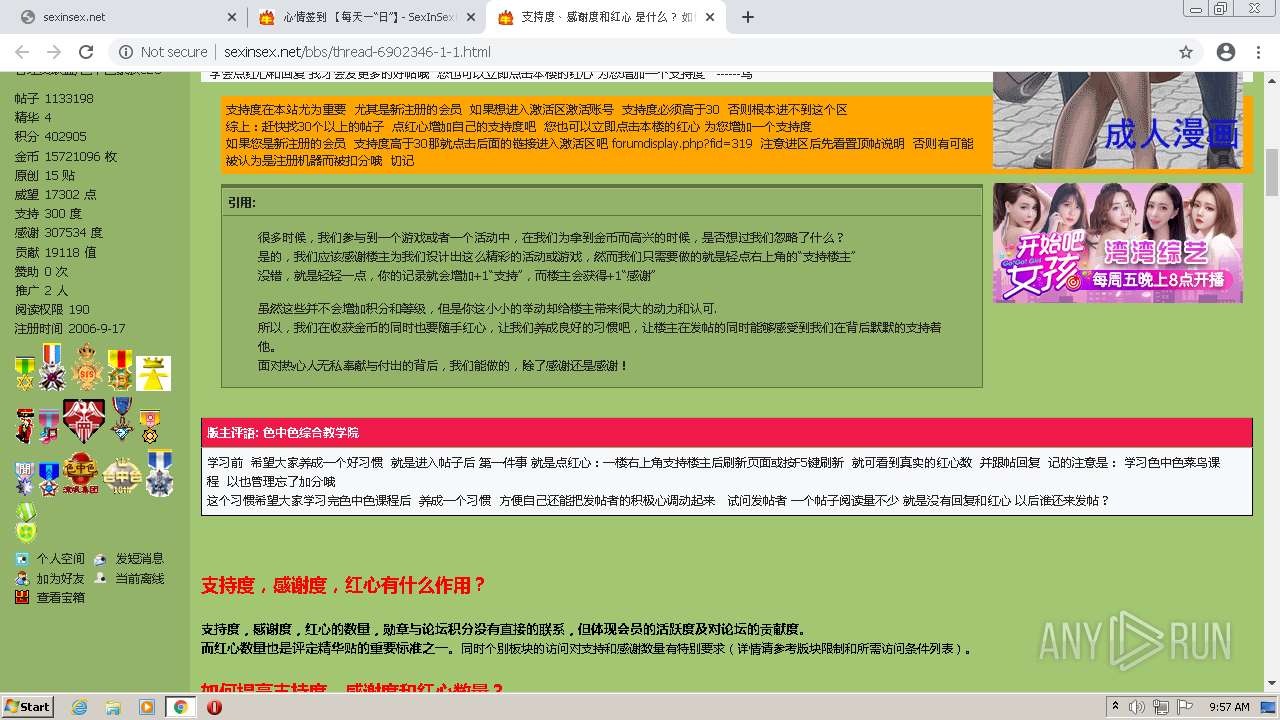Click the red eagle shield badge
1280x720 pixels.
point(84,421)
